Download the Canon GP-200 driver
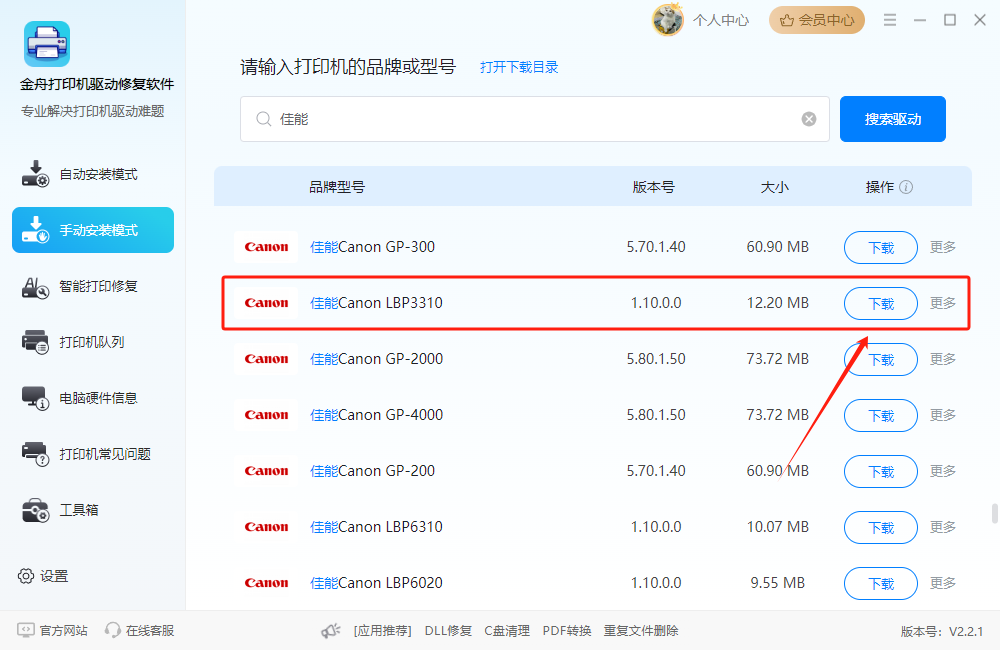Viewport: 1000px width, 650px height. click(881, 471)
